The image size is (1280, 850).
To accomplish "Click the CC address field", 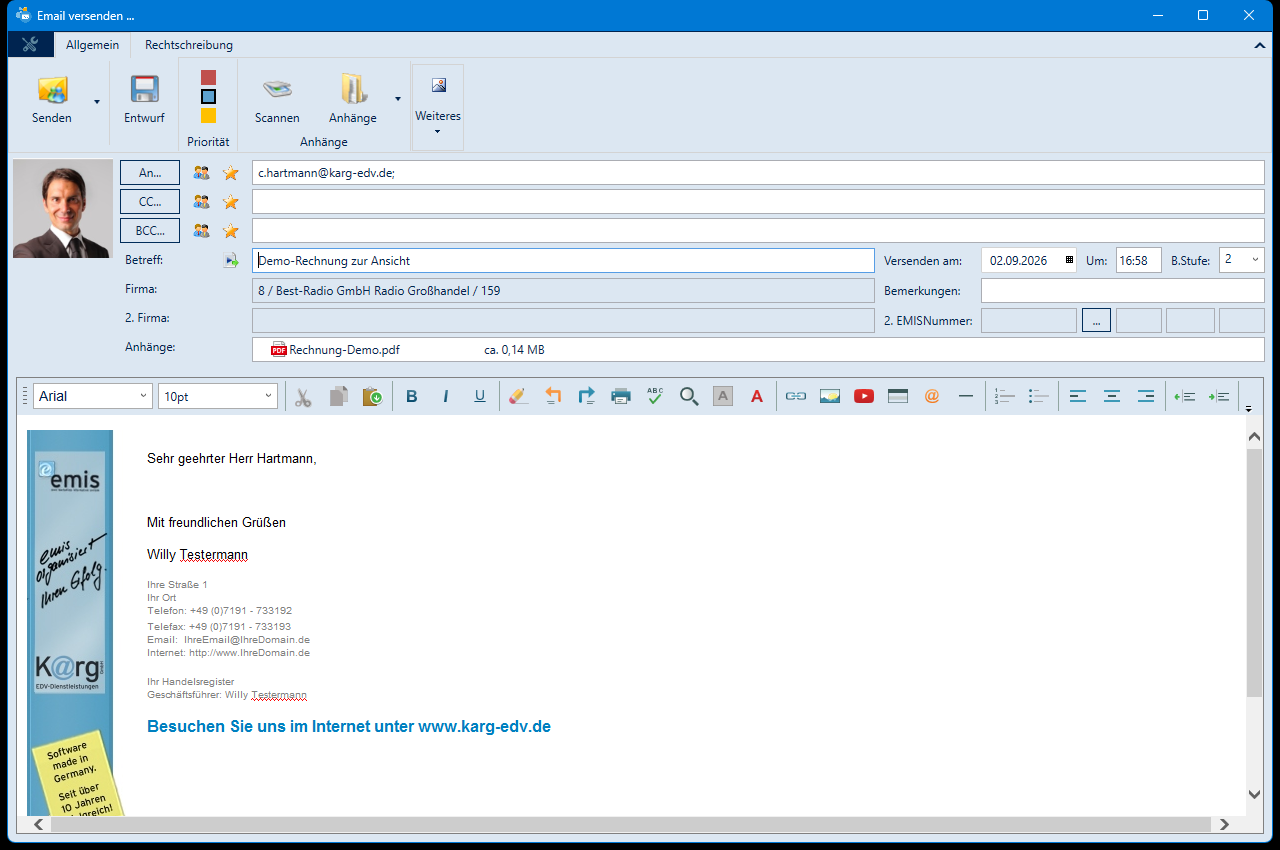I will (x=758, y=202).
